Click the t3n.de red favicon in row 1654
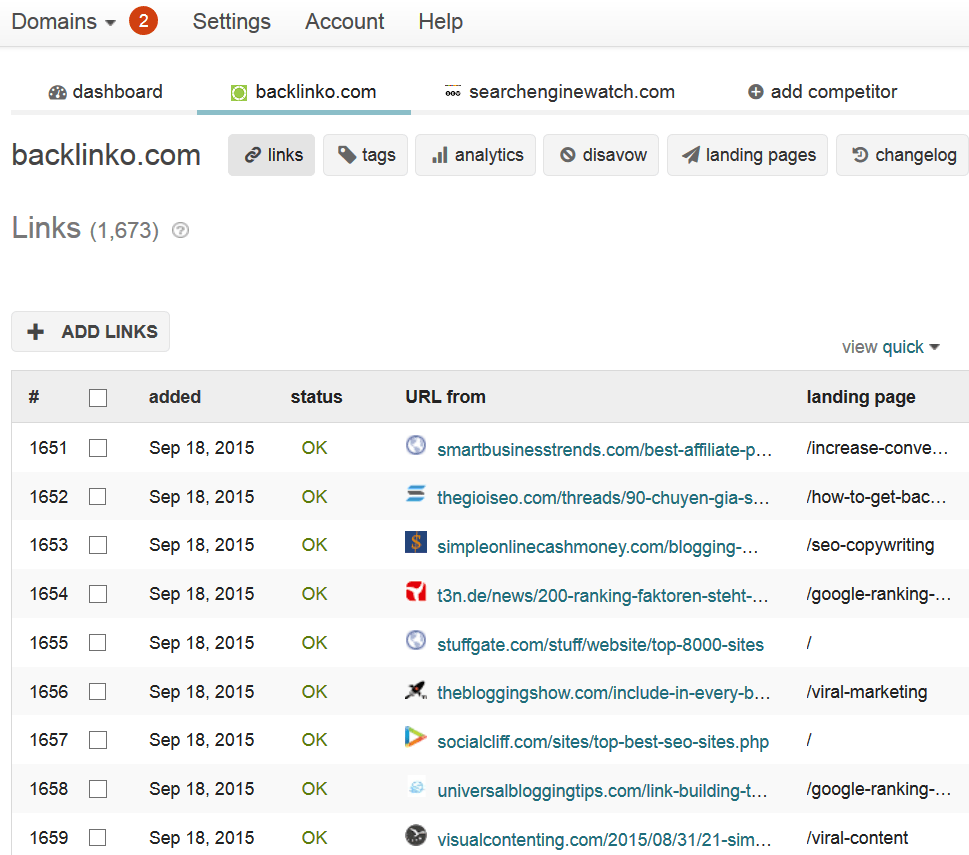Image resolution: width=969 pixels, height=855 pixels. pyautogui.click(x=416, y=592)
